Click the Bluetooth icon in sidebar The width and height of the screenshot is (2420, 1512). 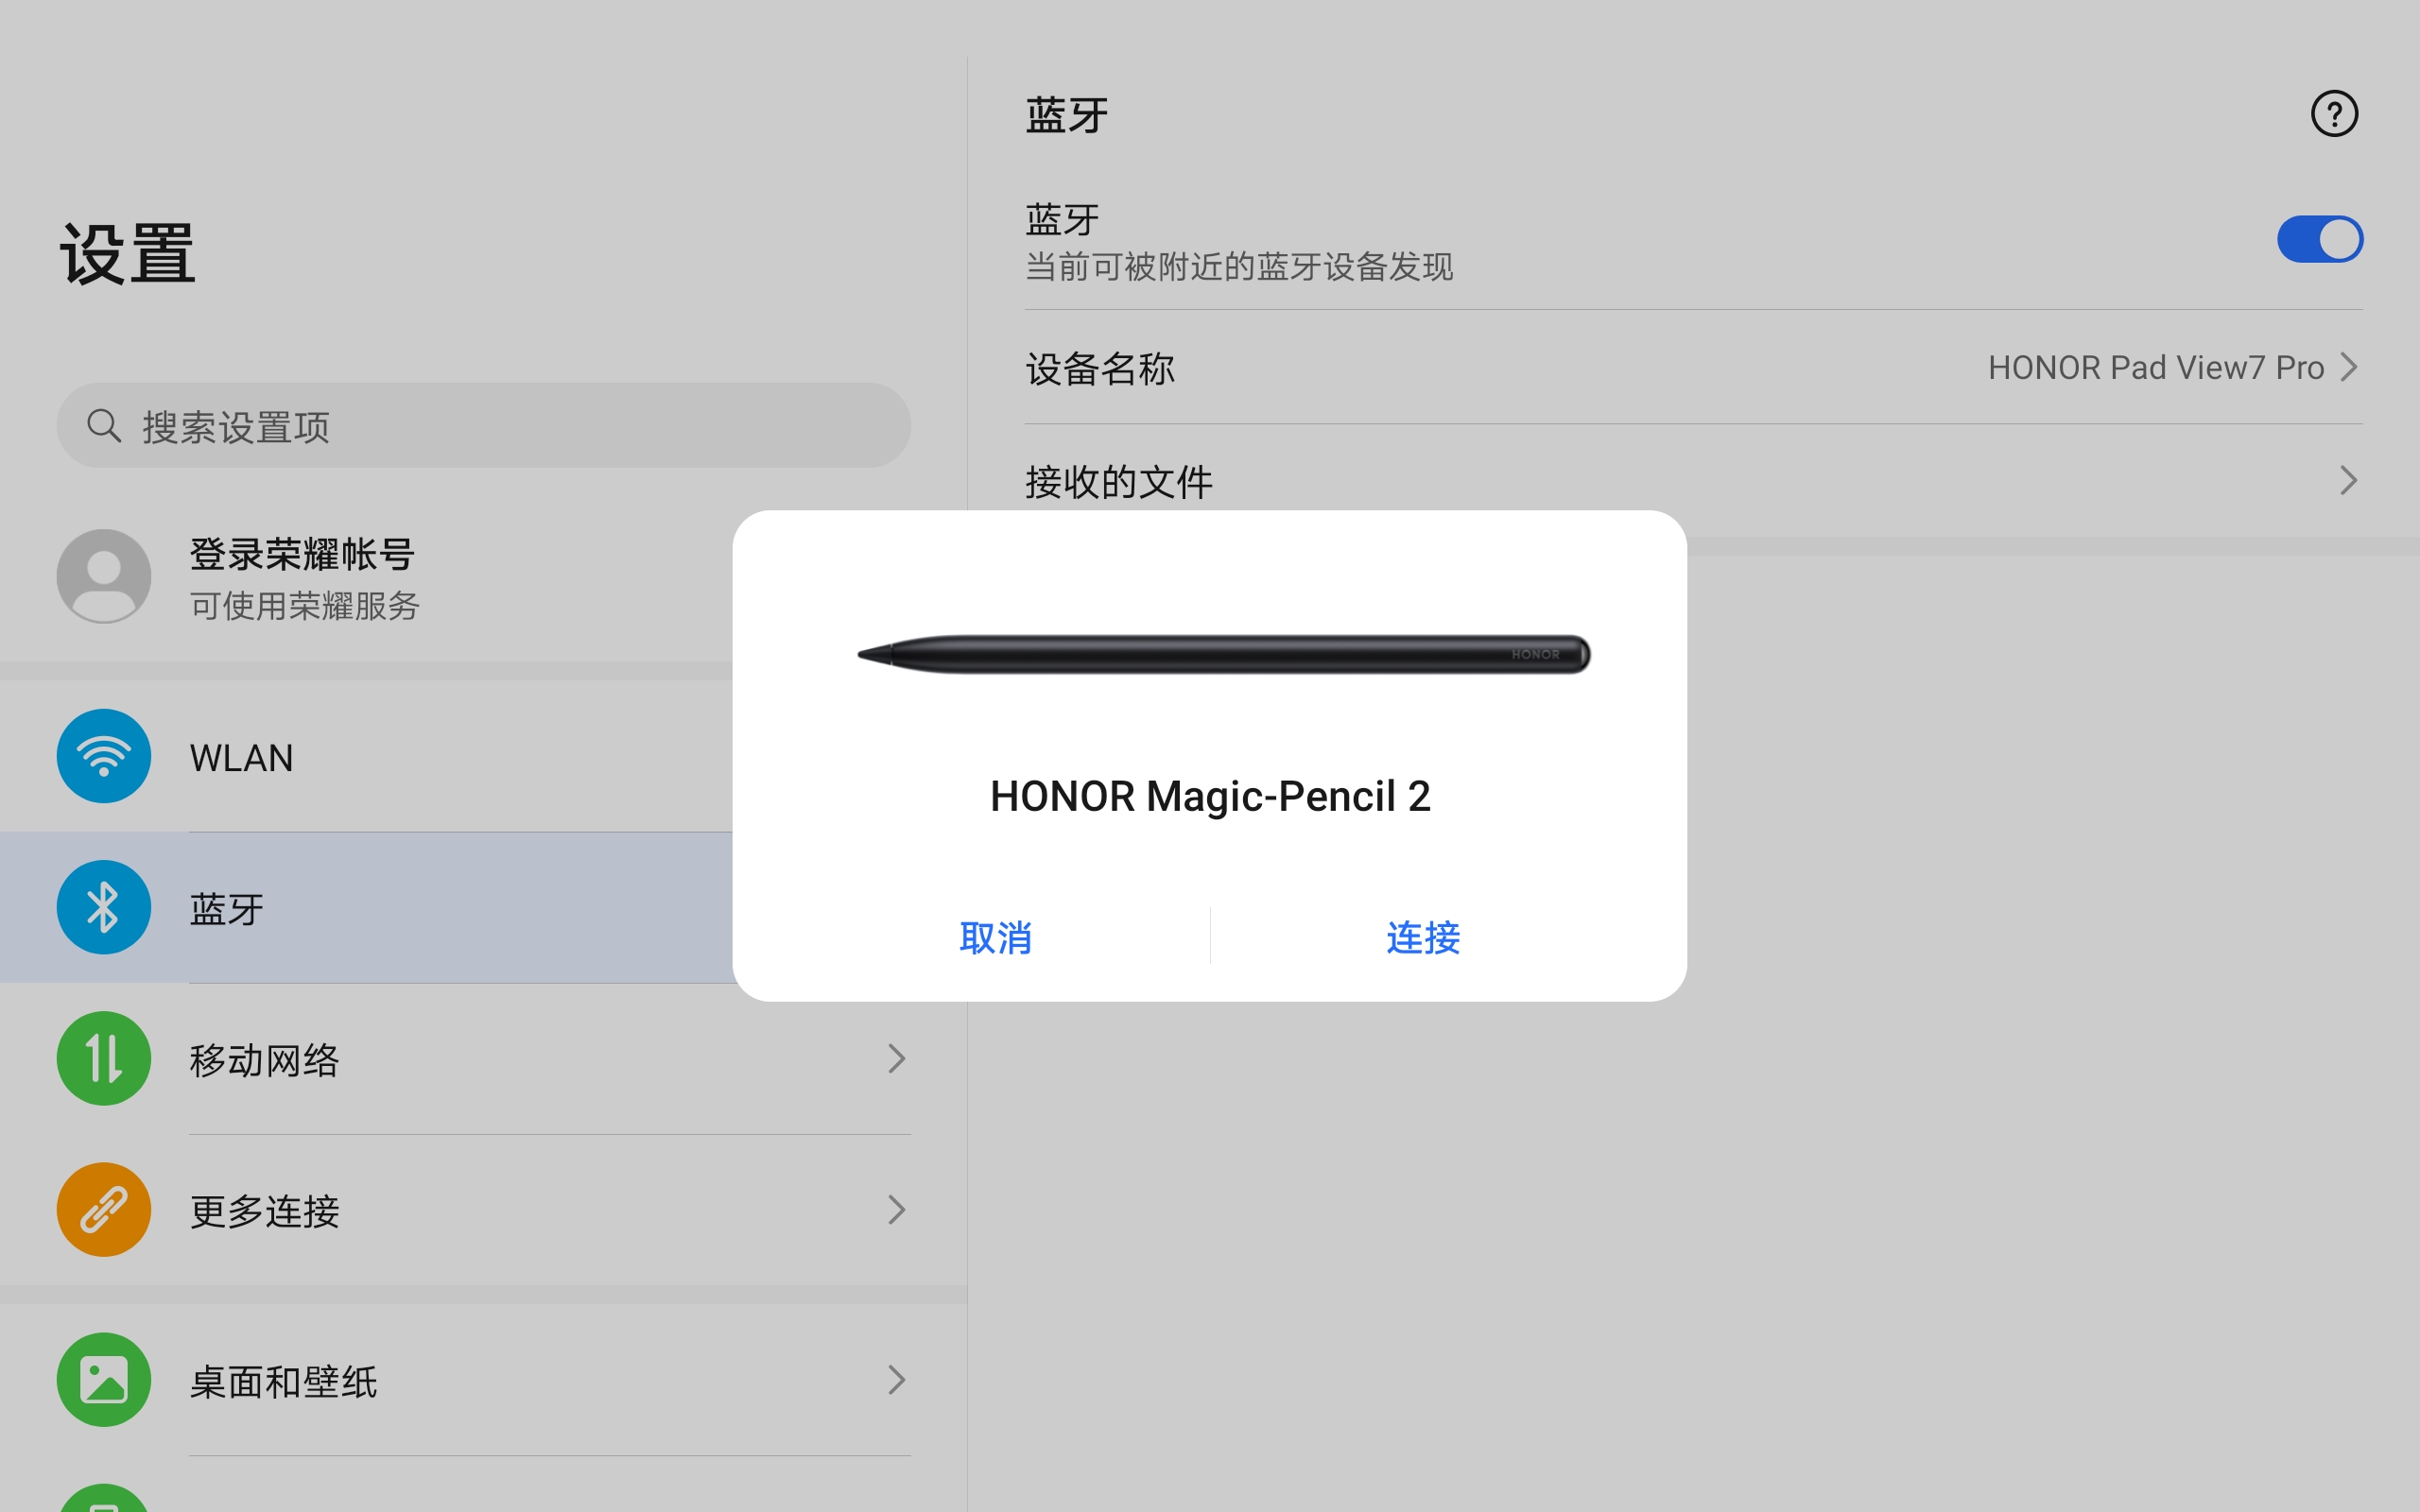pos(104,907)
